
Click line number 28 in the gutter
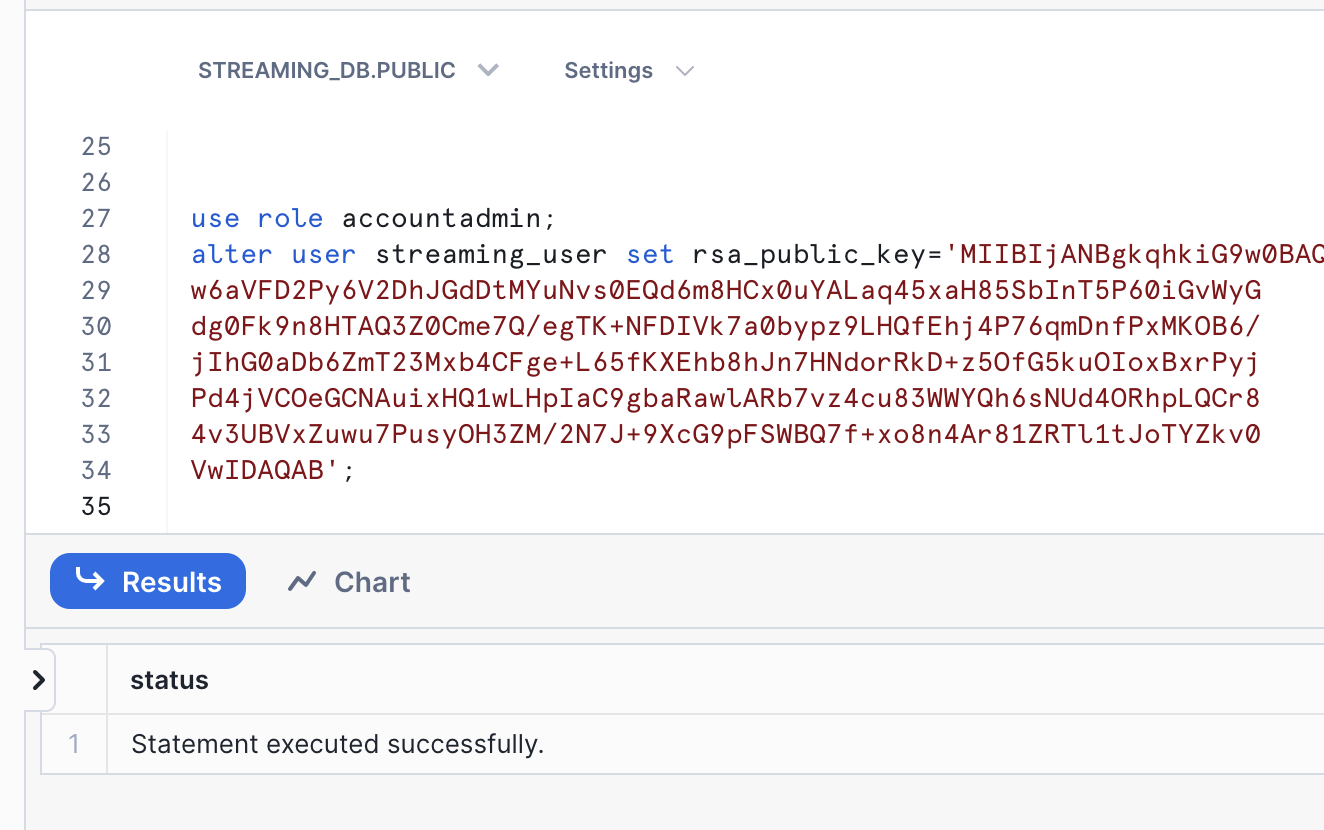coord(96,254)
